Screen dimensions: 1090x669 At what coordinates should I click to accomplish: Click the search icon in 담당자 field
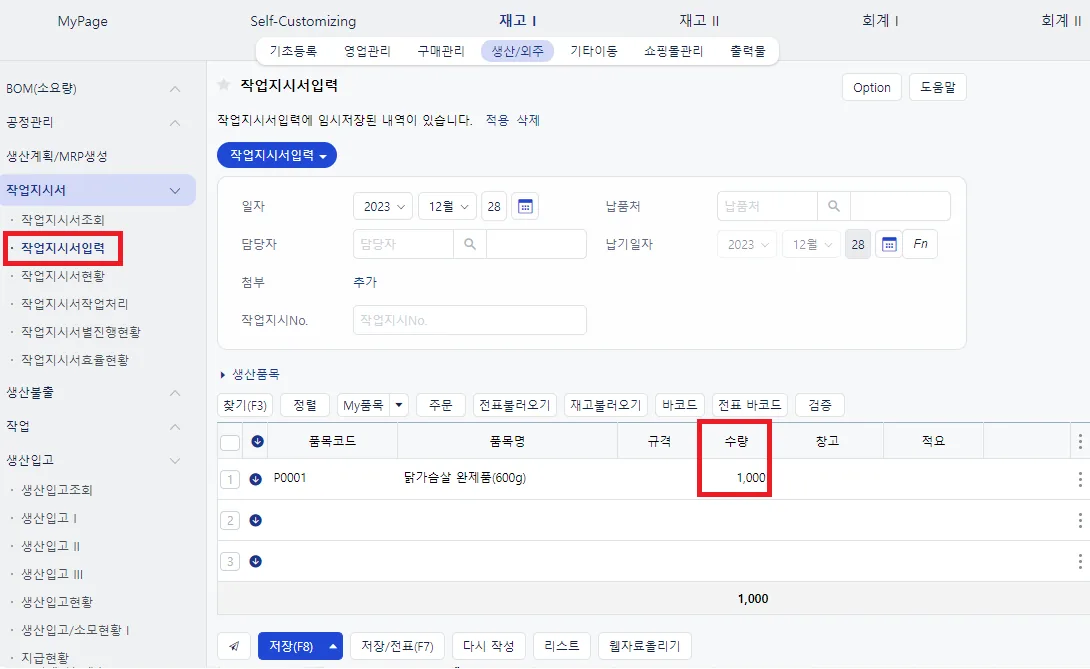[x=470, y=245]
